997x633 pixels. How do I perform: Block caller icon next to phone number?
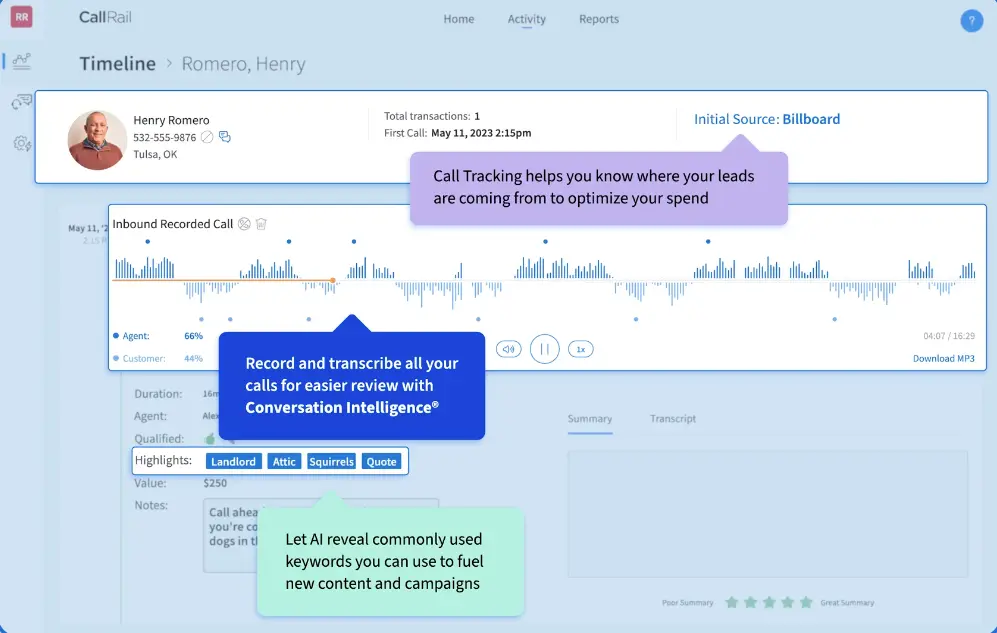point(207,137)
